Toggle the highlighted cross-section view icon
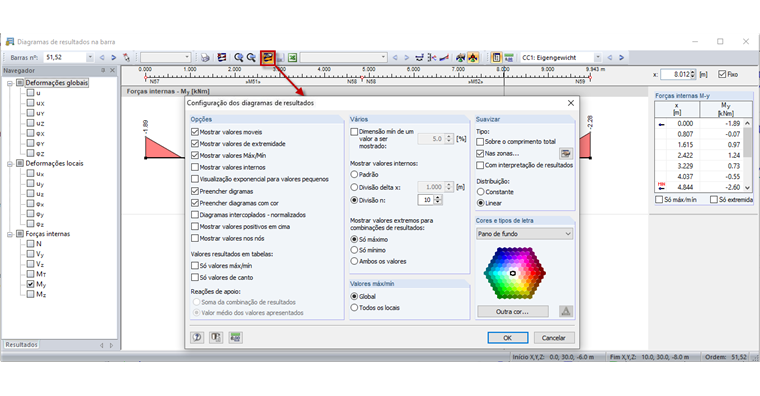This screenshot has height=396, width=760. coord(496,58)
